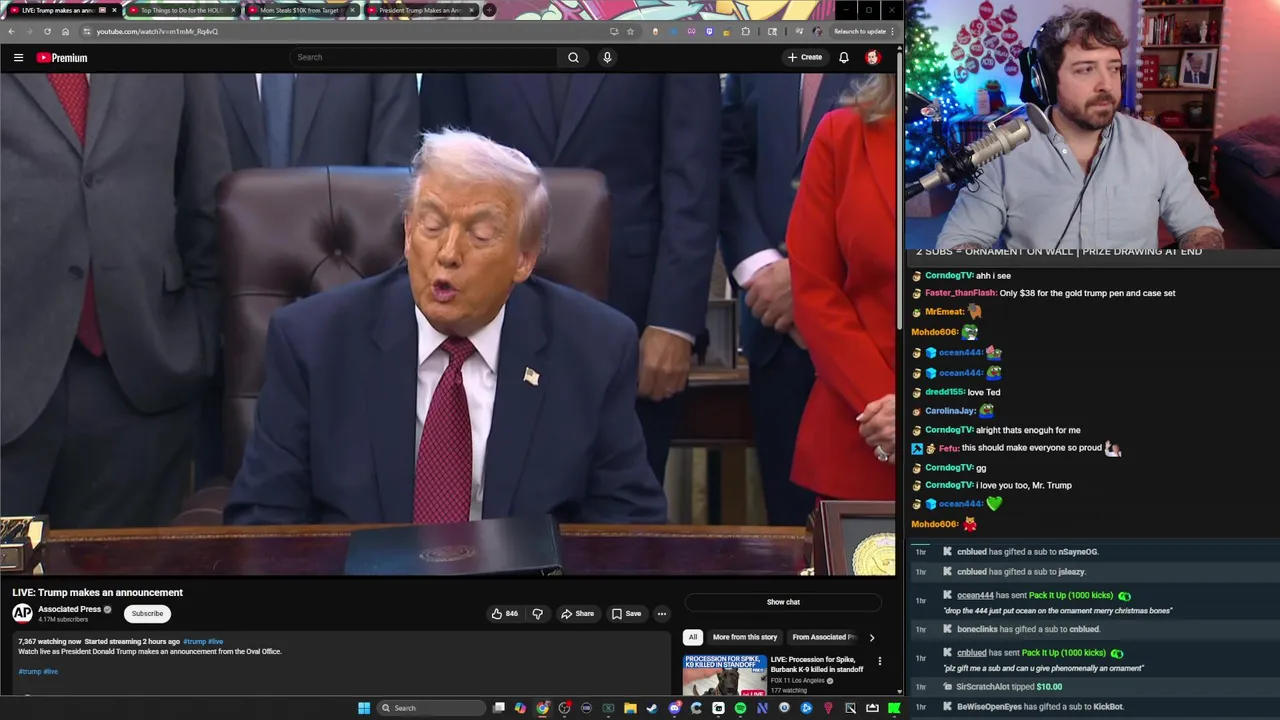The height and width of the screenshot is (720, 1280).
Task: Open the Windows Start menu
Action: pos(364,708)
